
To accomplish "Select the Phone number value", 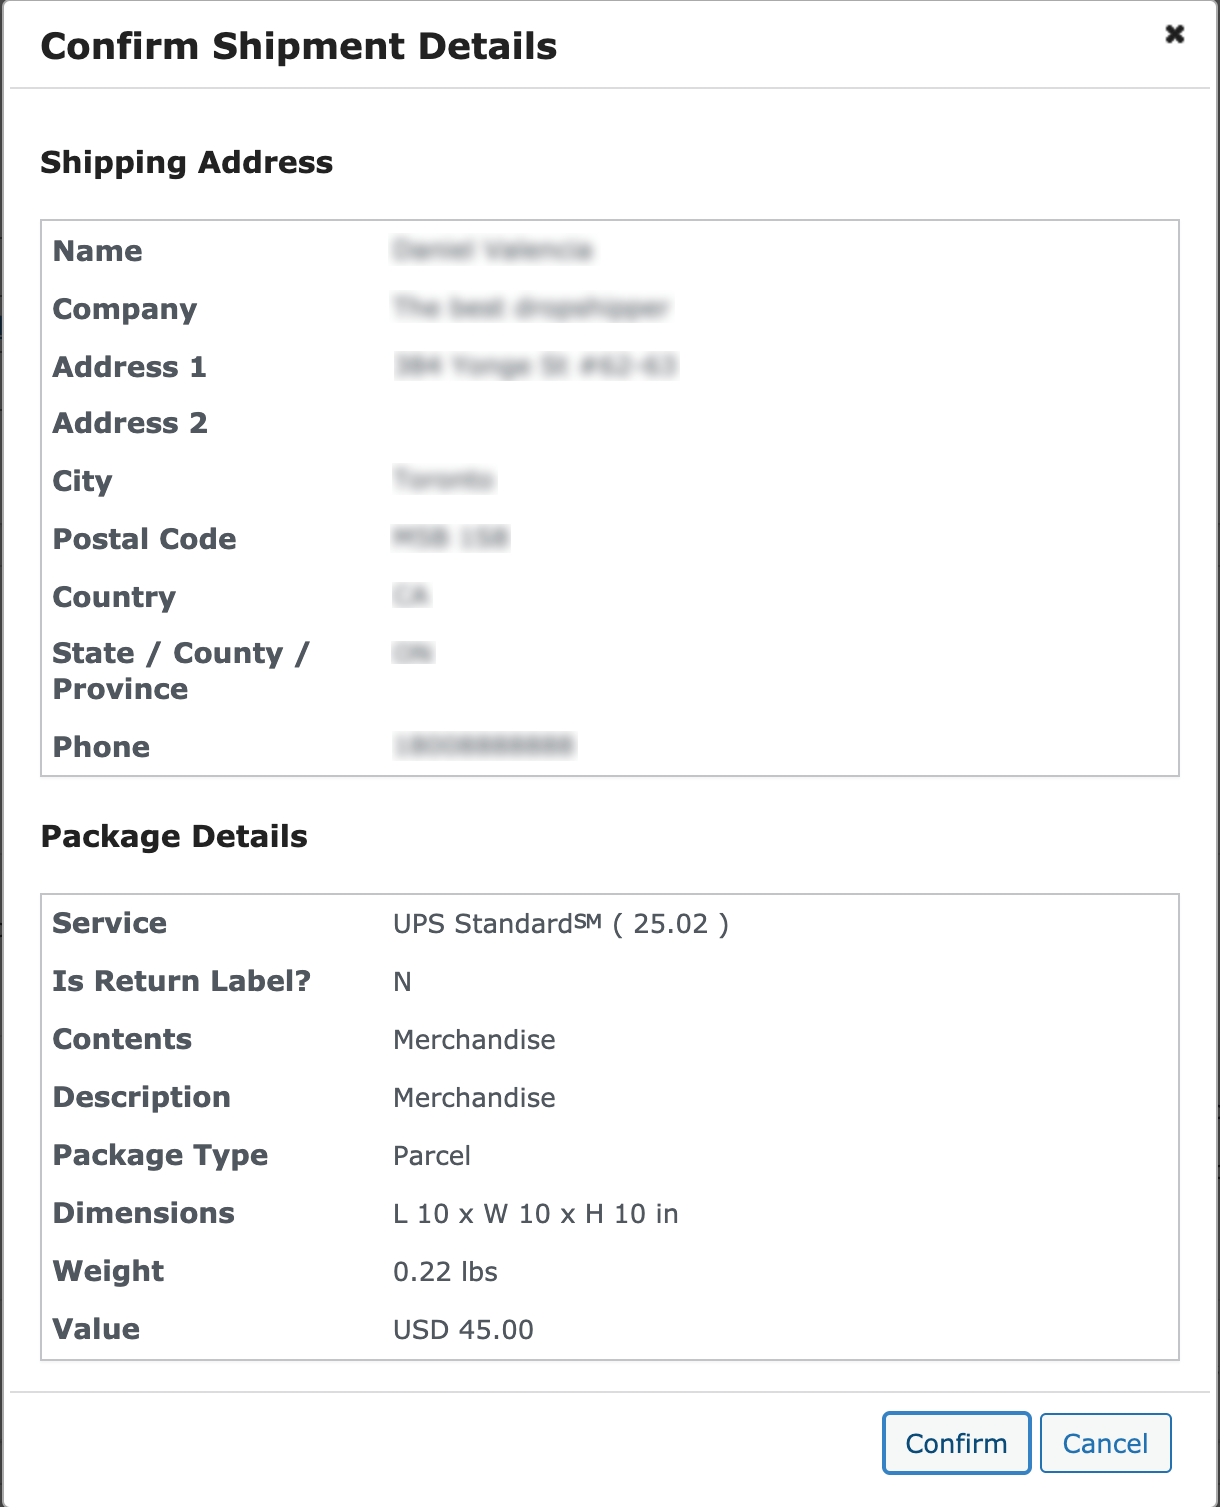I will (482, 746).
